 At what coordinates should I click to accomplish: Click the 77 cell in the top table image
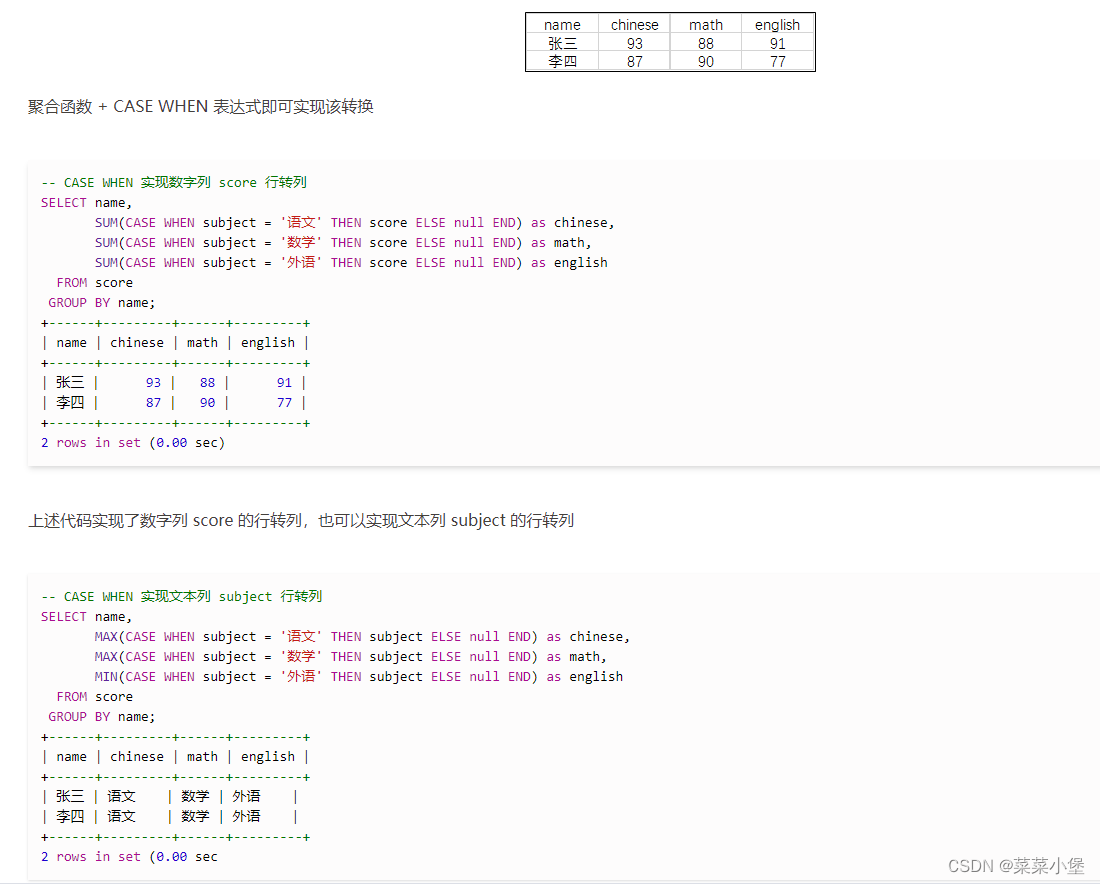click(x=777, y=62)
